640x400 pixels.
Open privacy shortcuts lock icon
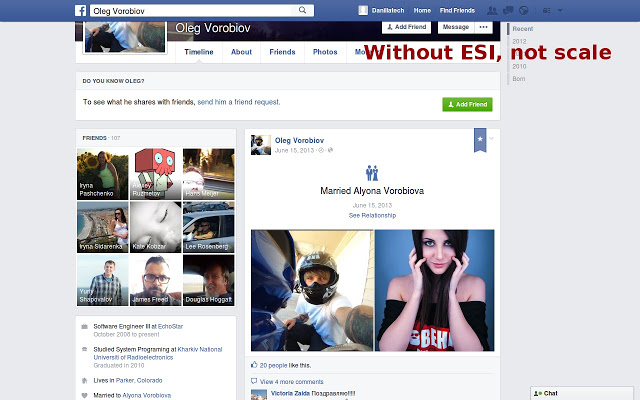coord(547,11)
